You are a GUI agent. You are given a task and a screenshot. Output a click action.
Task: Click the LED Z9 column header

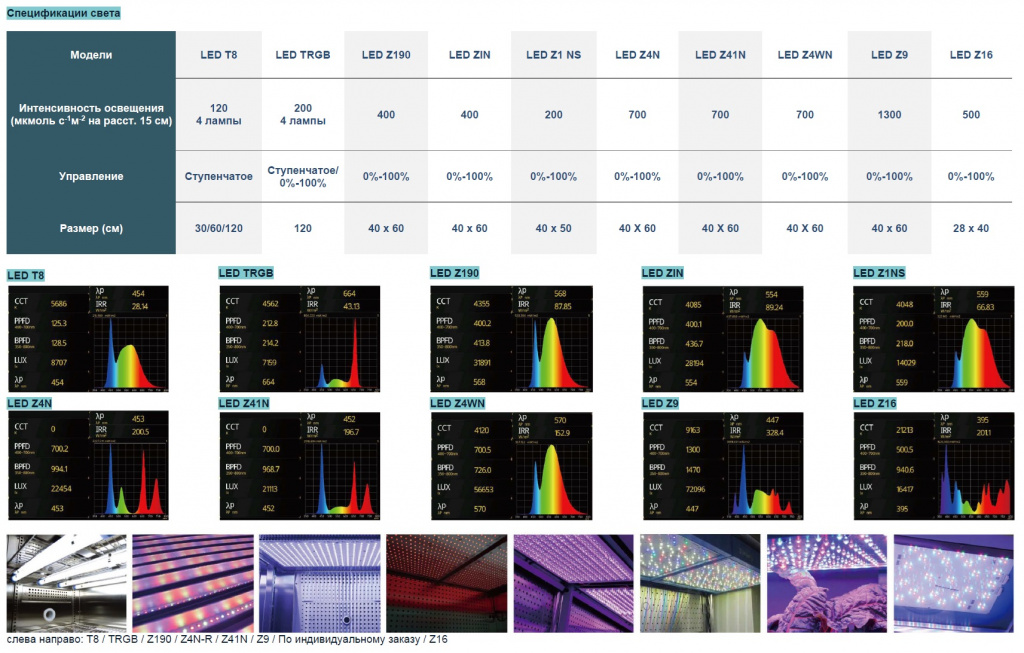(x=889, y=55)
